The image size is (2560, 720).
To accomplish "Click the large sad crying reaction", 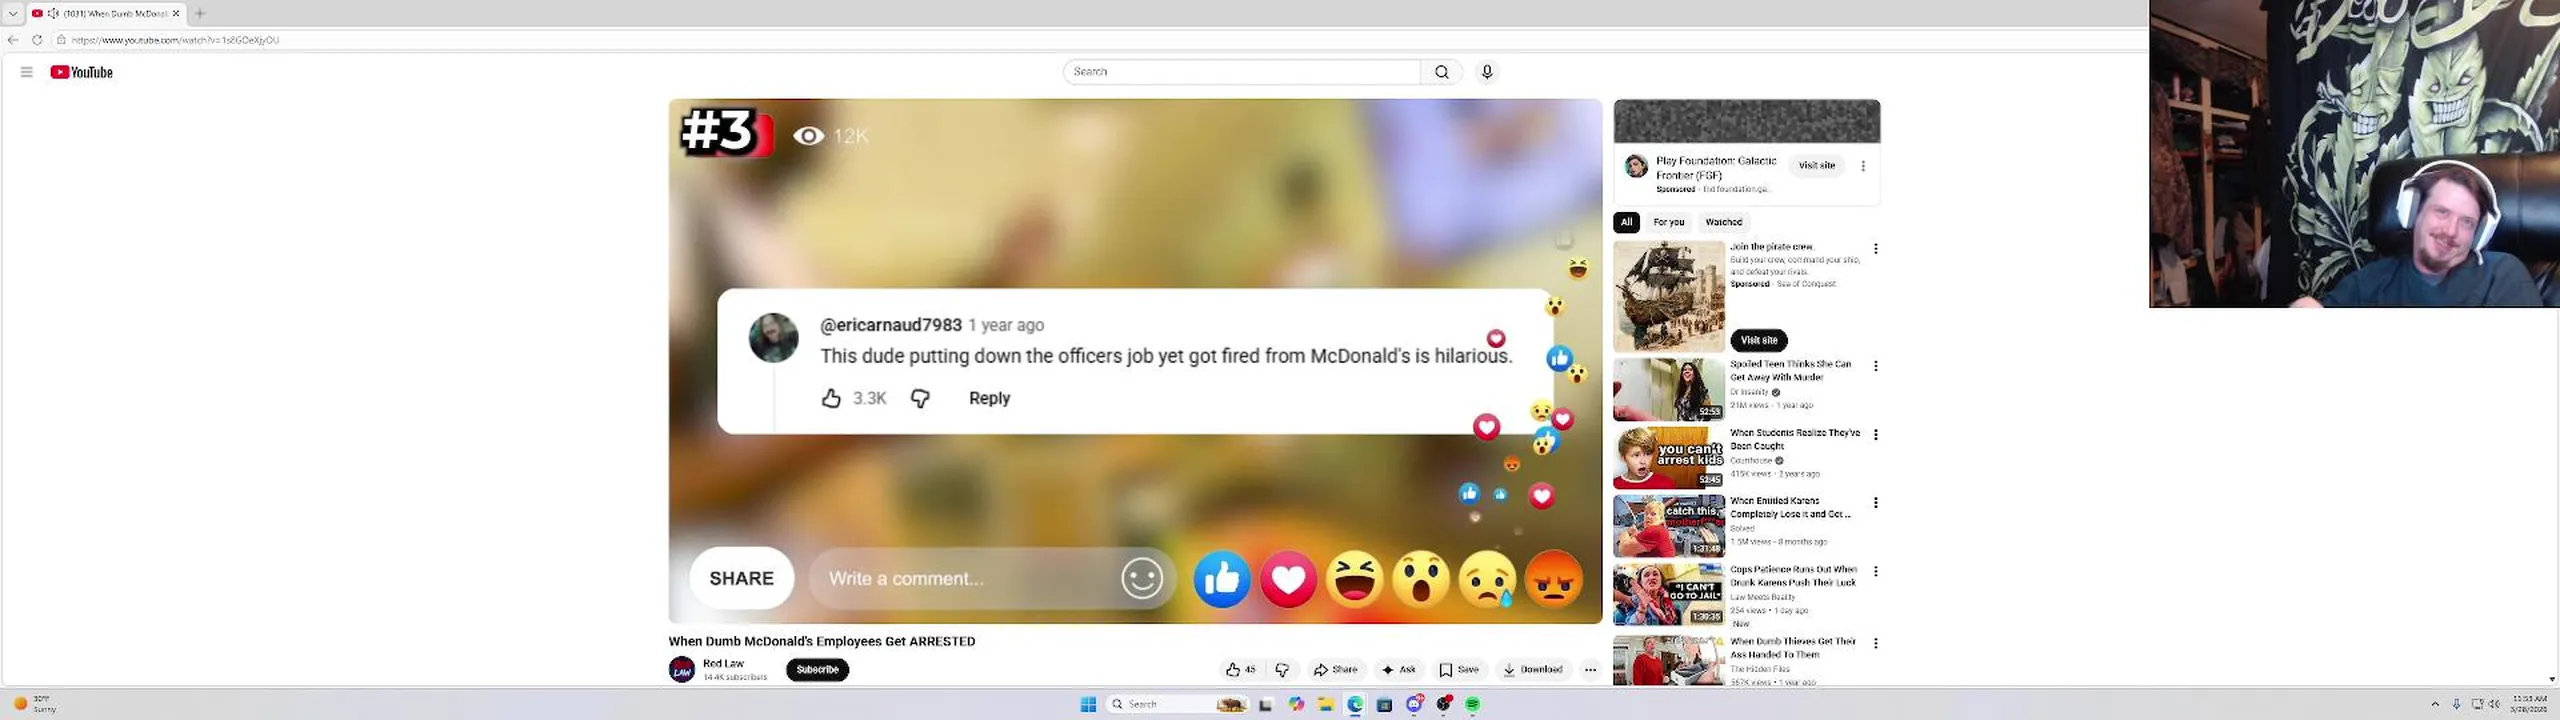I will click(1487, 578).
